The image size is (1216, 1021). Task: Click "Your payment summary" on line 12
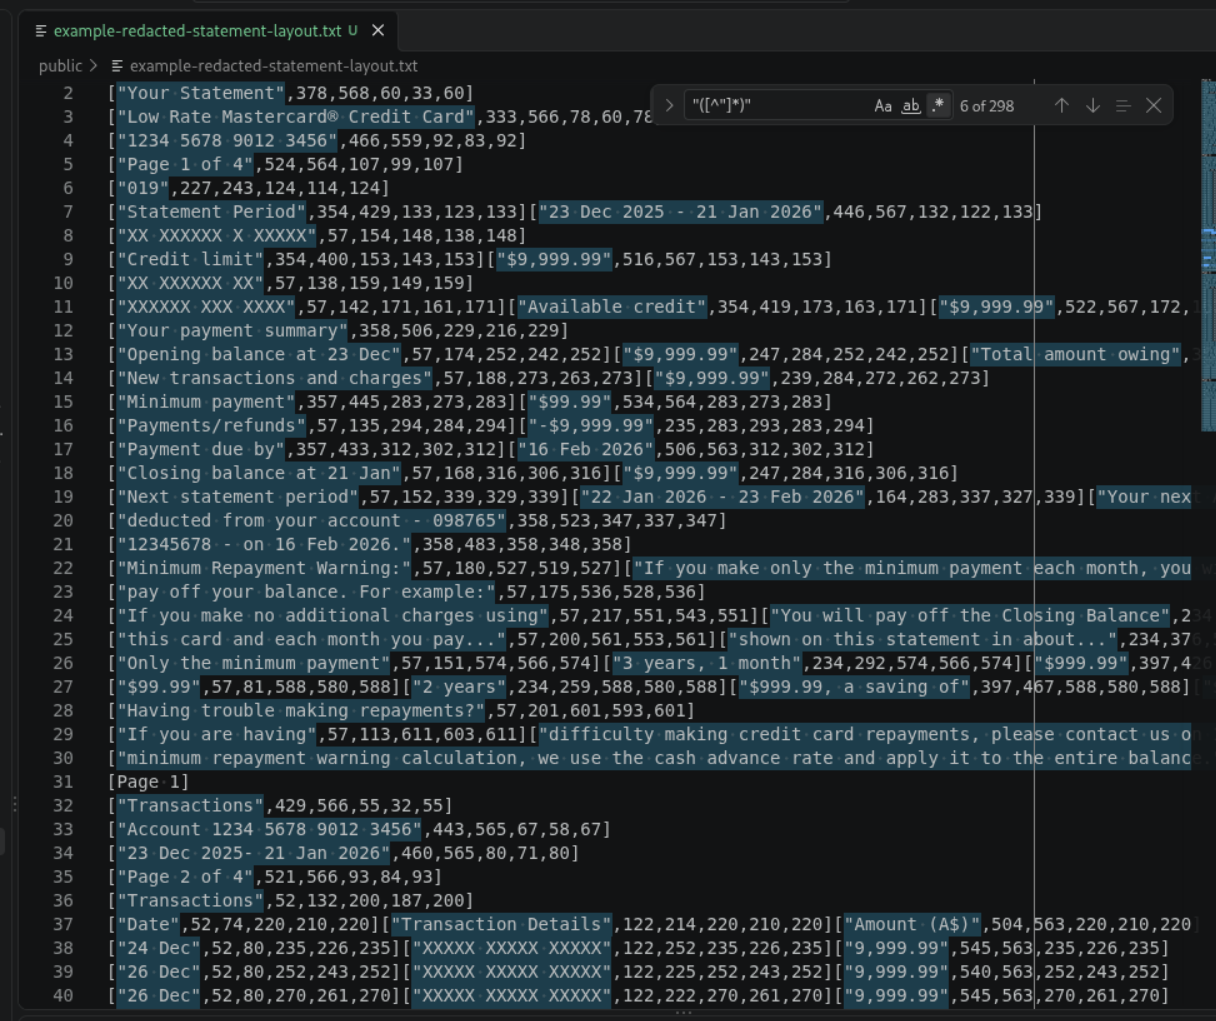coord(233,331)
